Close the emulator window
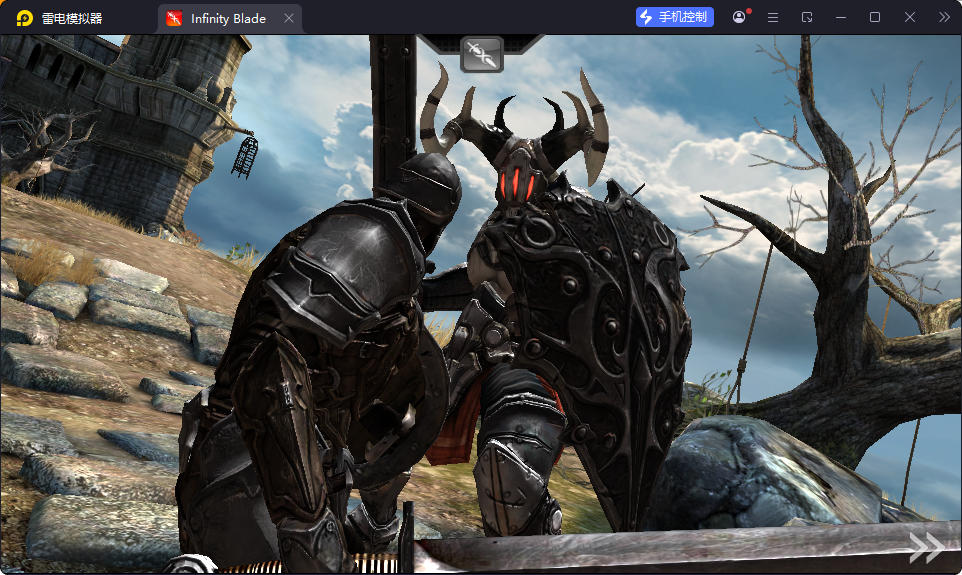 (910, 17)
